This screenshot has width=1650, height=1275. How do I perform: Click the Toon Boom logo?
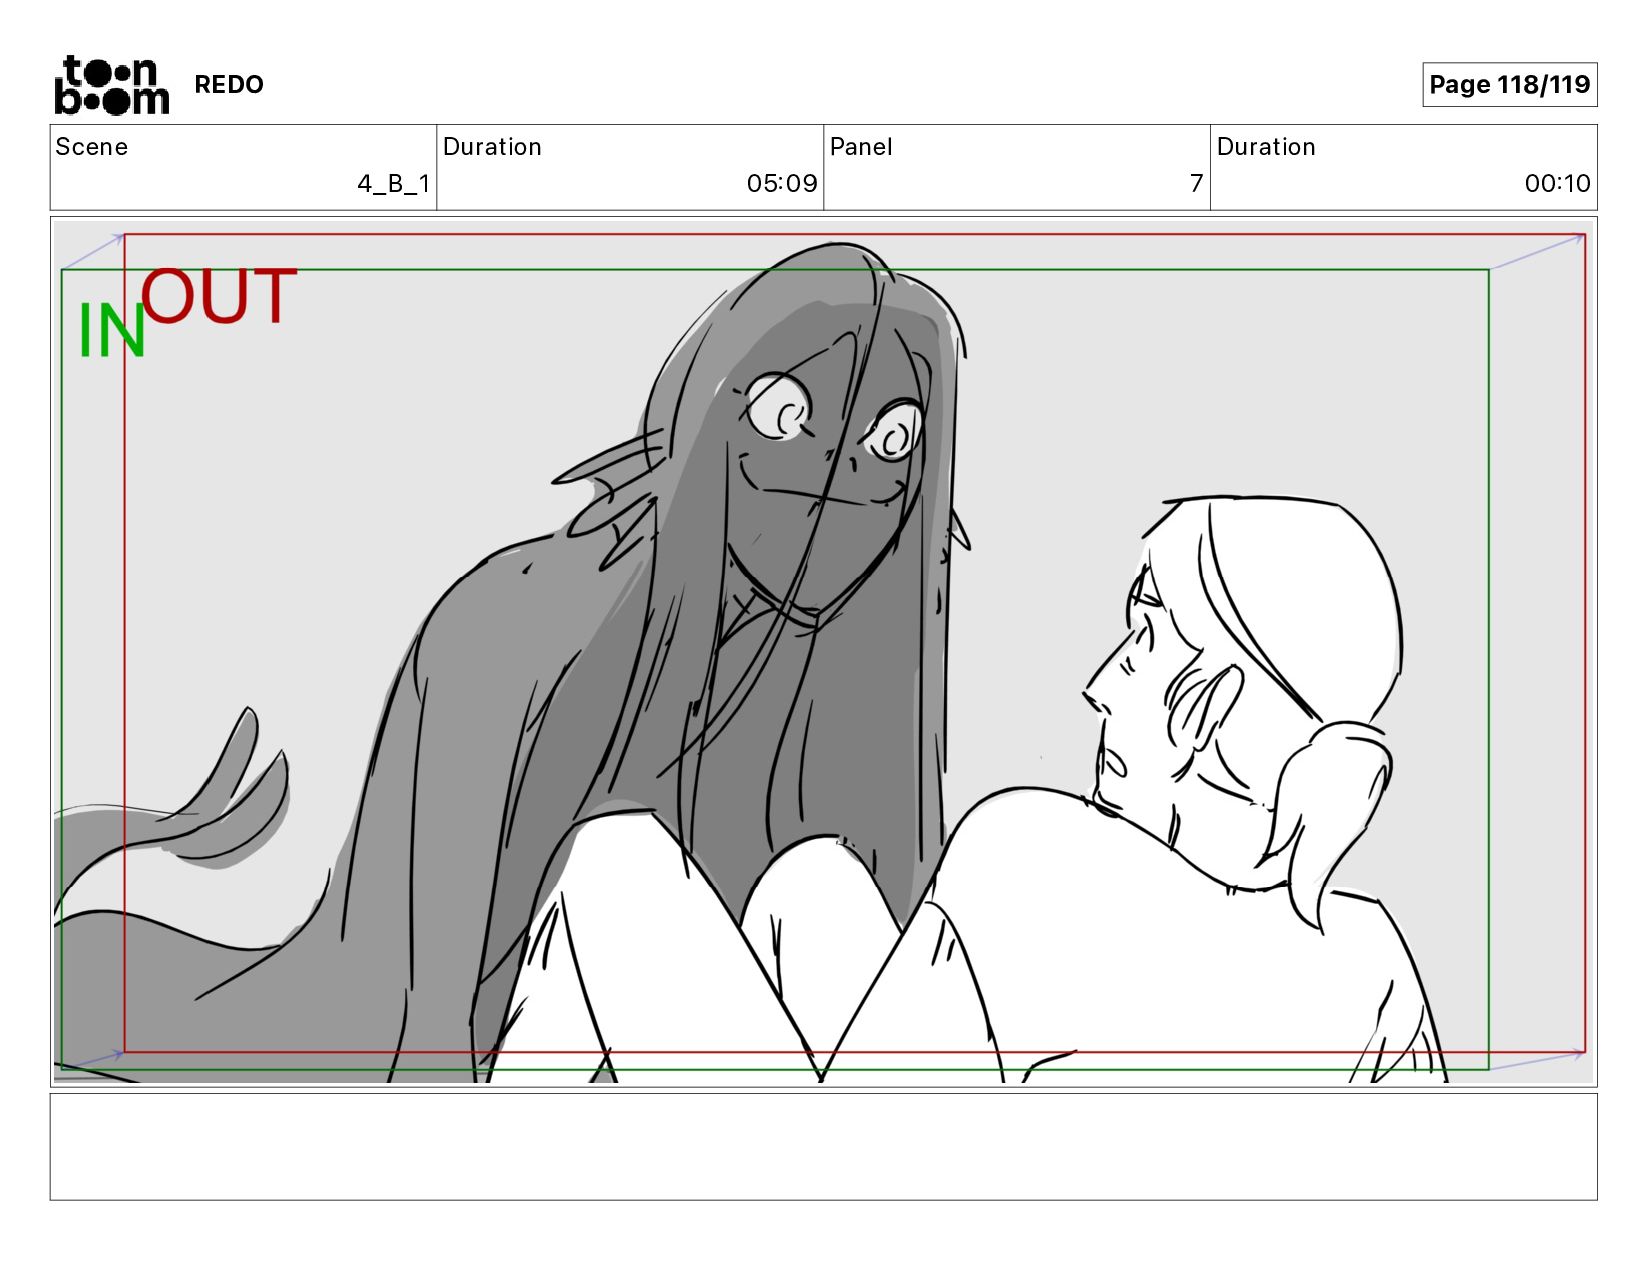click(x=111, y=85)
